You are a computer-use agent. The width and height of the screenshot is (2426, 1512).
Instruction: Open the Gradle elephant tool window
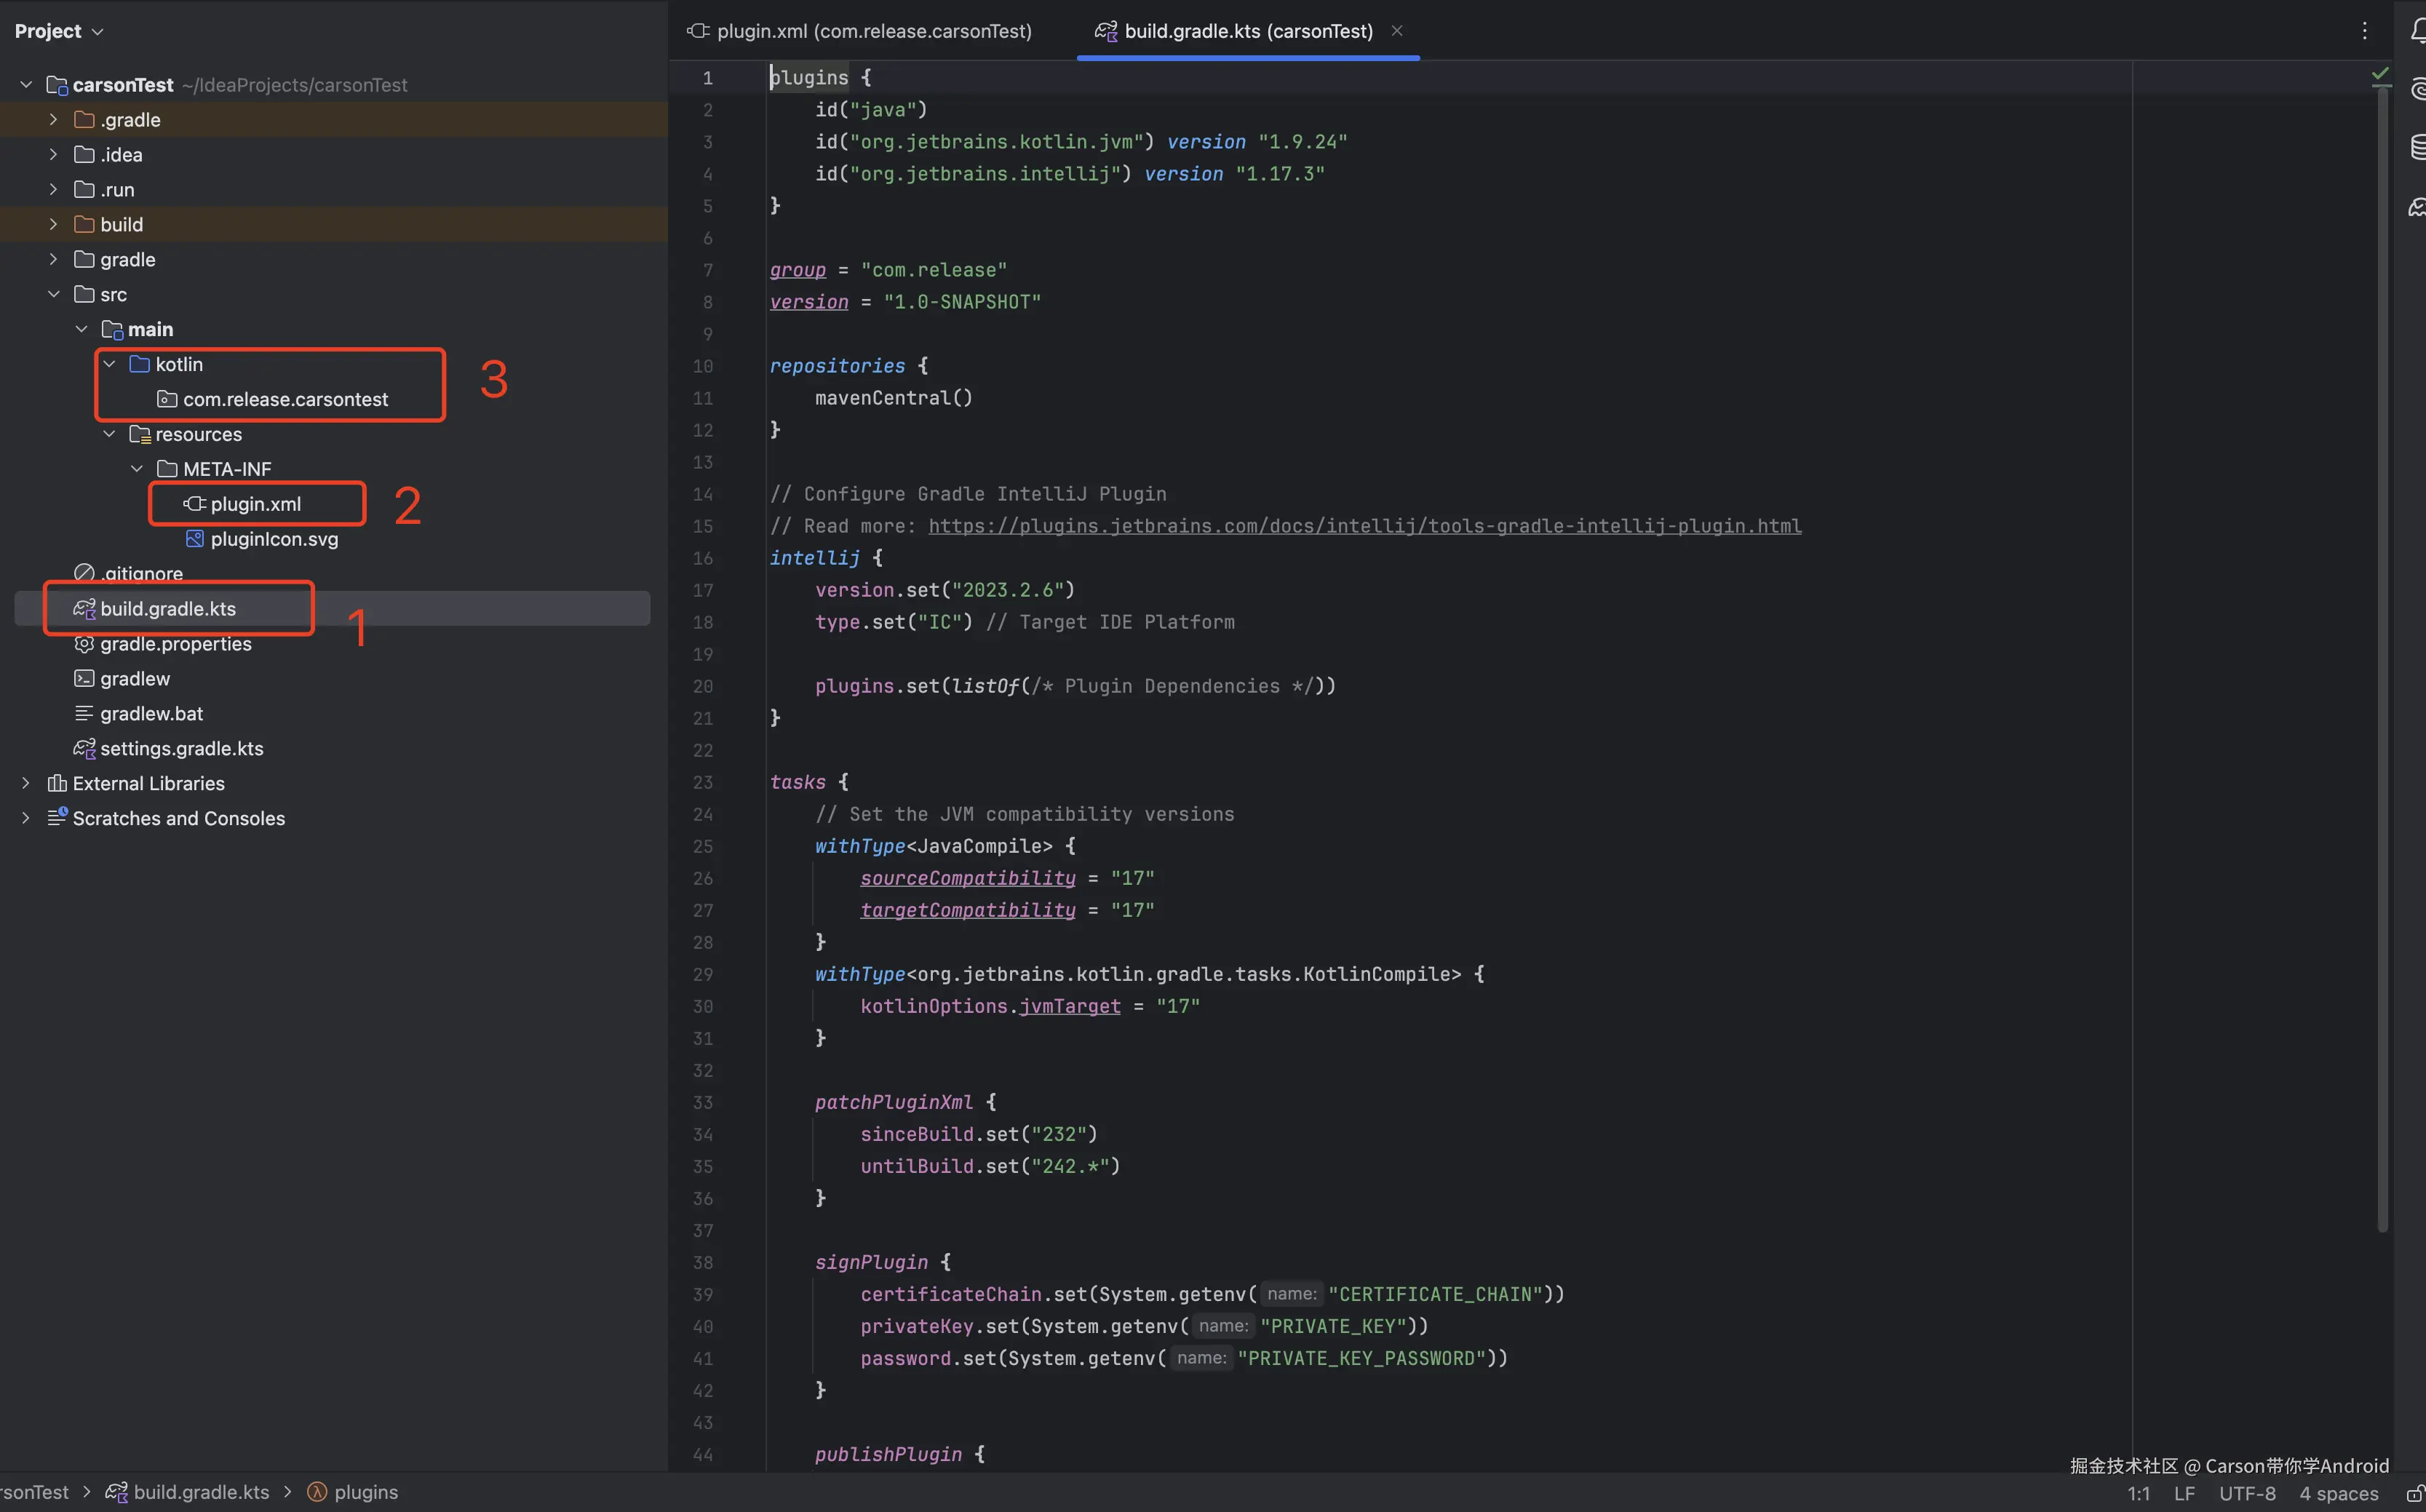[2417, 207]
